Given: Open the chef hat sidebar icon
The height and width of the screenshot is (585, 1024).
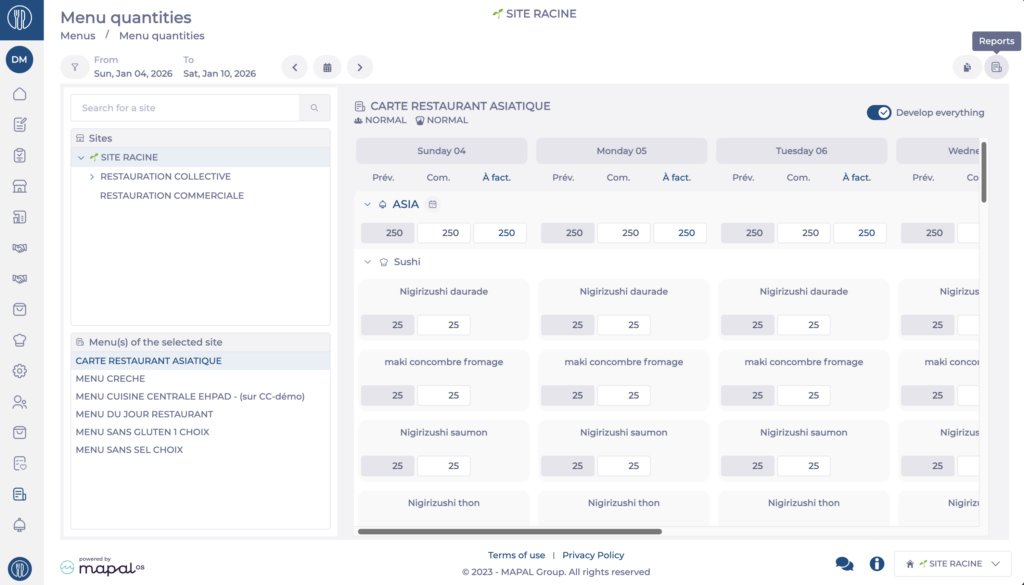Looking at the screenshot, I should [20, 340].
